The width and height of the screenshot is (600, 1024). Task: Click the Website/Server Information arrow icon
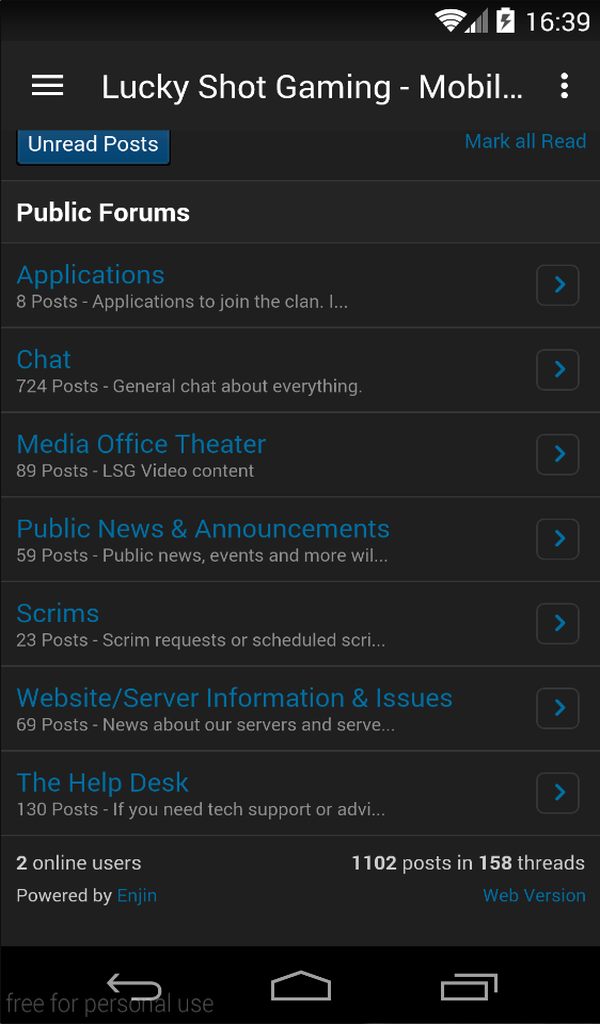click(x=558, y=708)
